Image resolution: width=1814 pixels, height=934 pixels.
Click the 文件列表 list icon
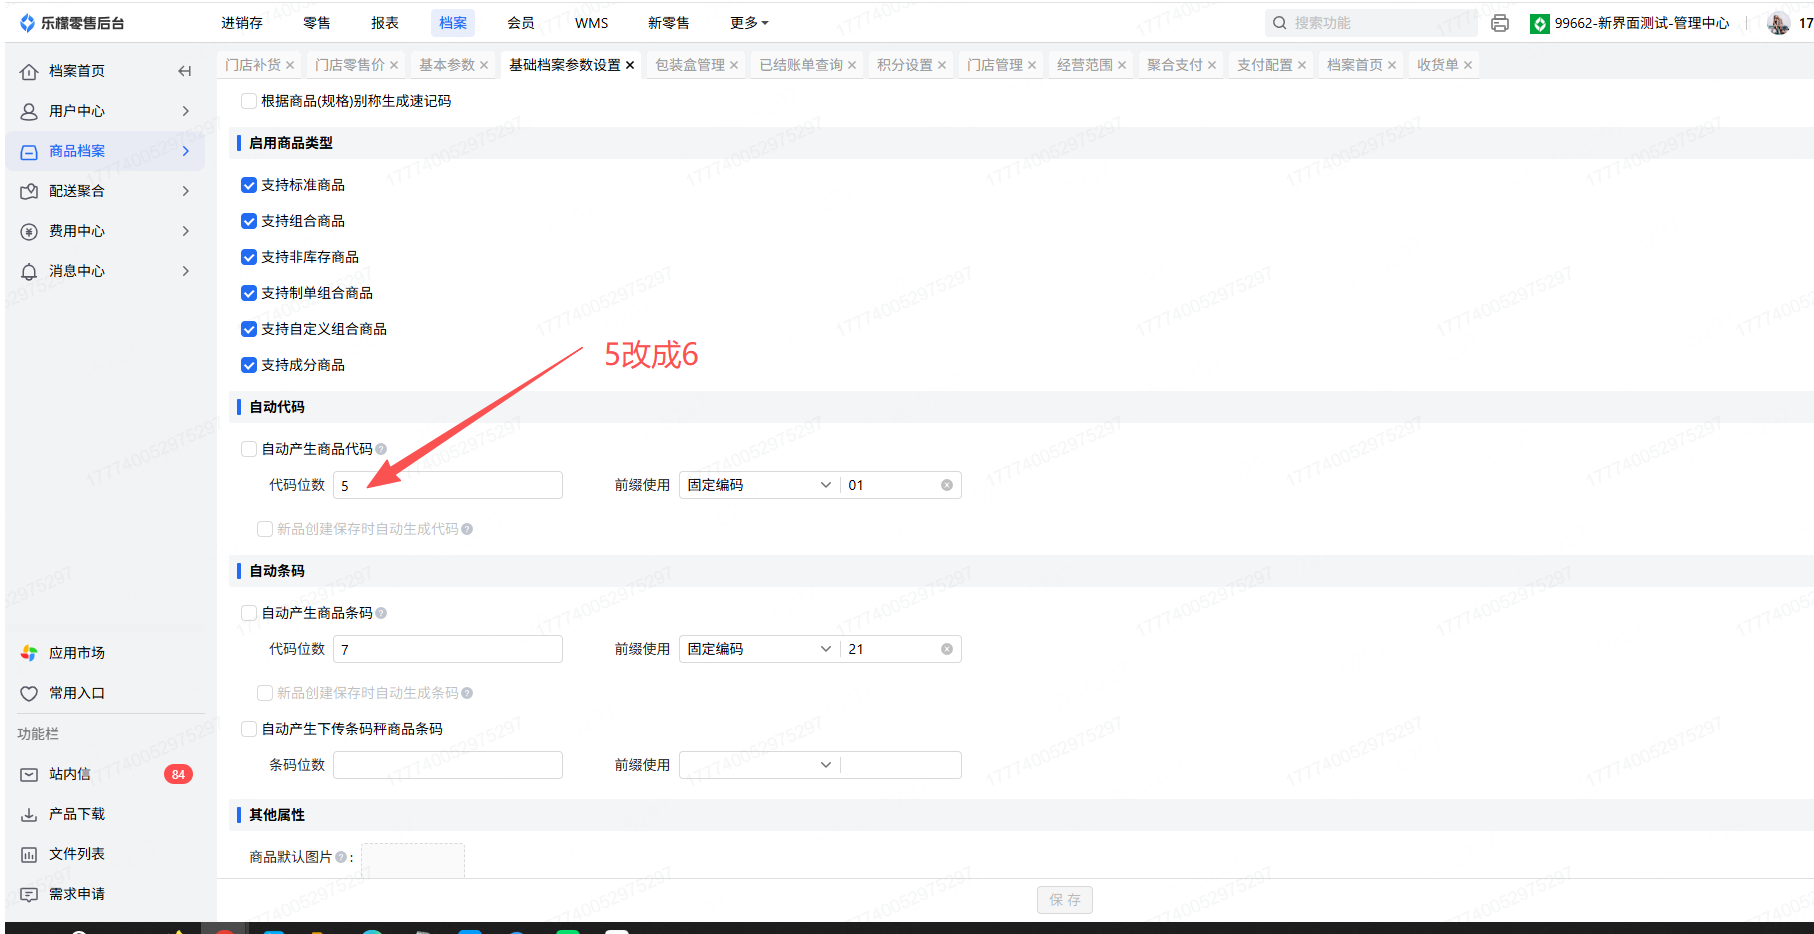pos(29,854)
